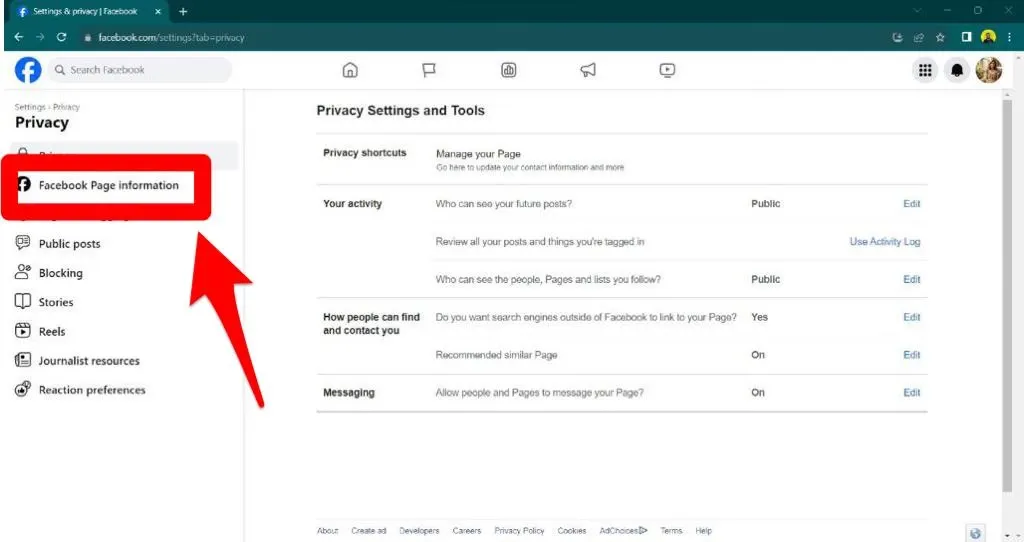Open Blocking settings in sidebar
The width and height of the screenshot is (1024, 542).
[x=60, y=273]
